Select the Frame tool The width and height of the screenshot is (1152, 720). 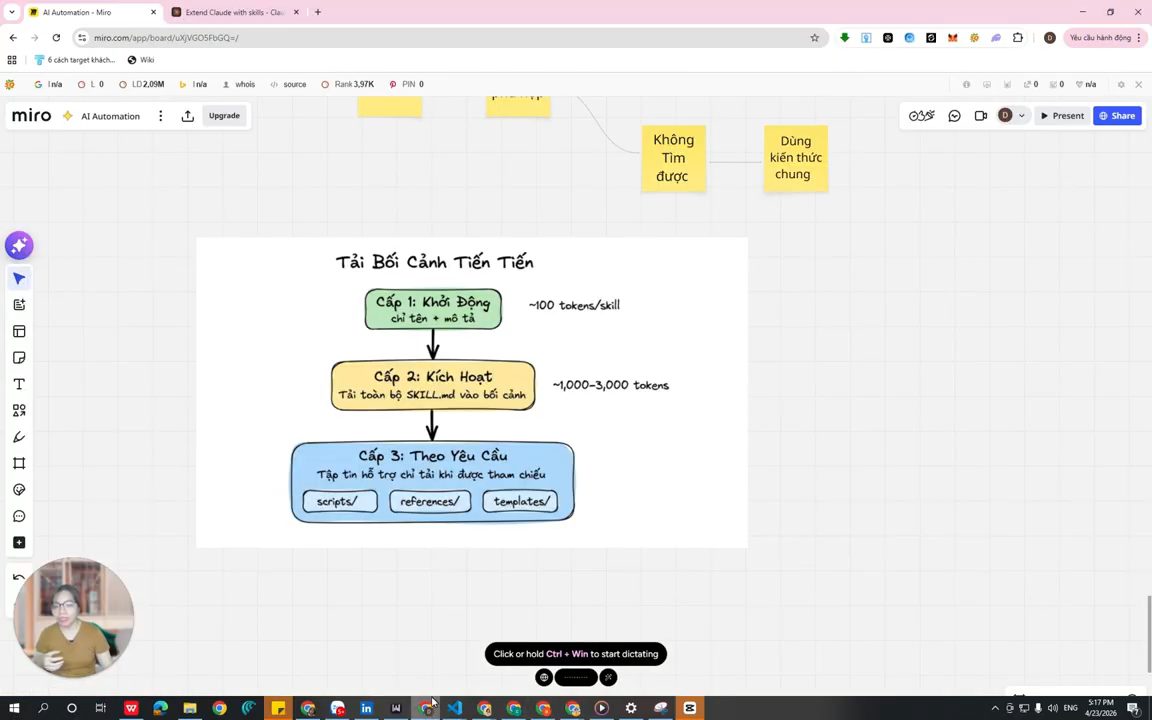pyautogui.click(x=19, y=464)
